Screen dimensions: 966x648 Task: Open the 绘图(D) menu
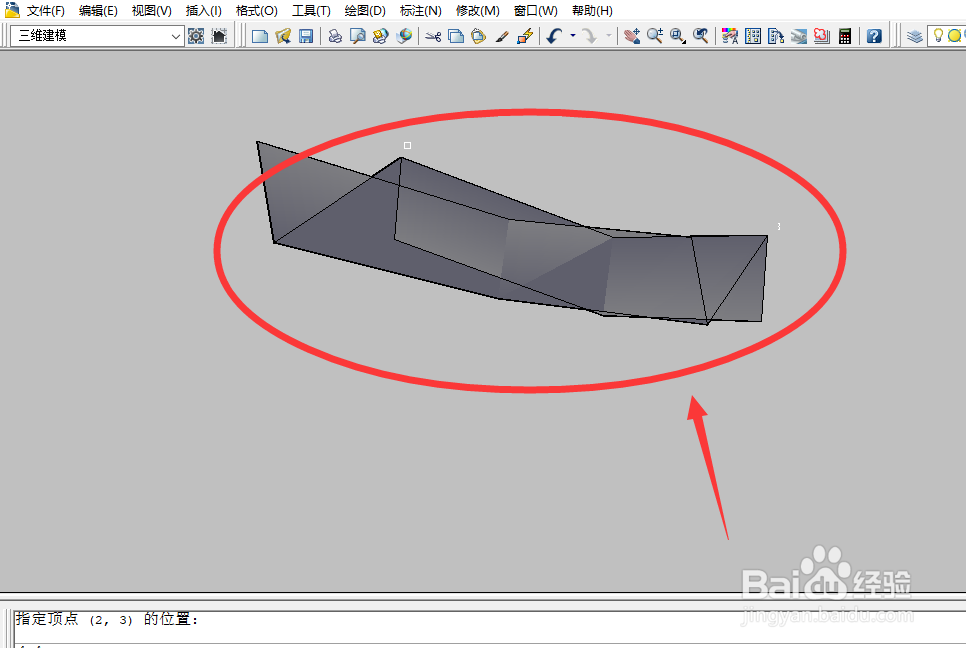365,10
